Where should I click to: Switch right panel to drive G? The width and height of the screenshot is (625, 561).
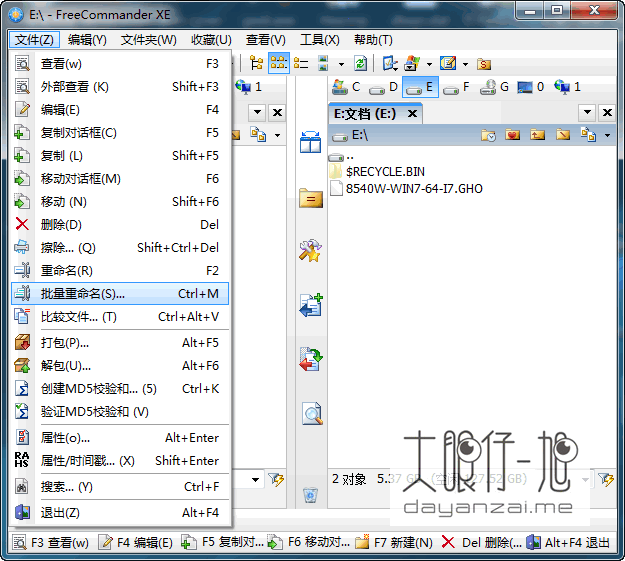click(x=494, y=87)
